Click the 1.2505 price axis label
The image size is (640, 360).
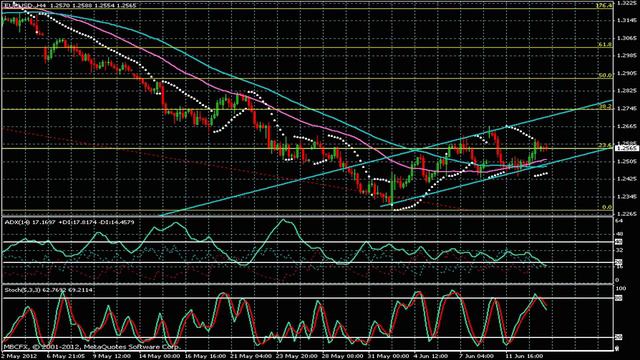(627, 162)
